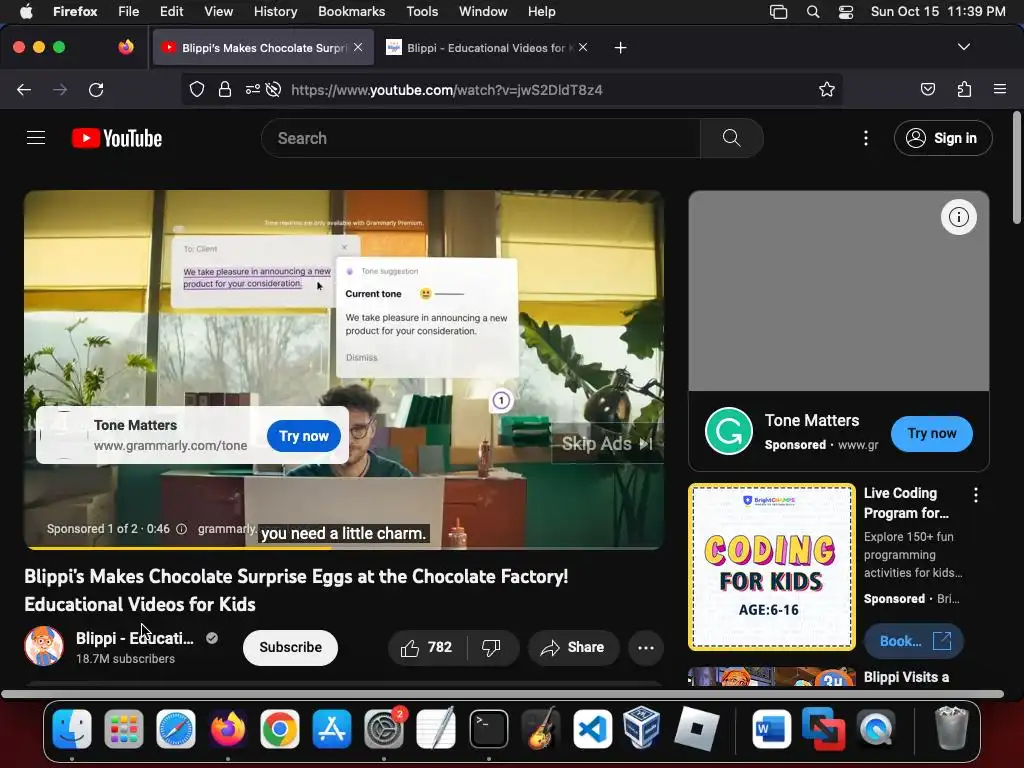This screenshot has height=768, width=1024.
Task: Open options for Live Coding Program ad
Action: tap(976, 495)
